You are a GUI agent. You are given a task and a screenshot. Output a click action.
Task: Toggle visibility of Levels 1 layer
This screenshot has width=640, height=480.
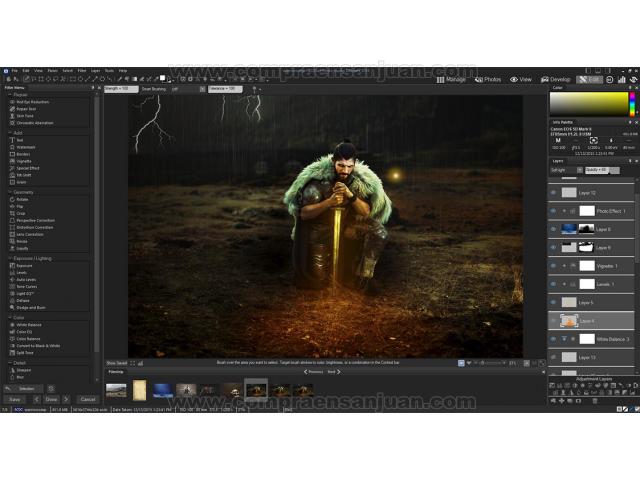(553, 284)
